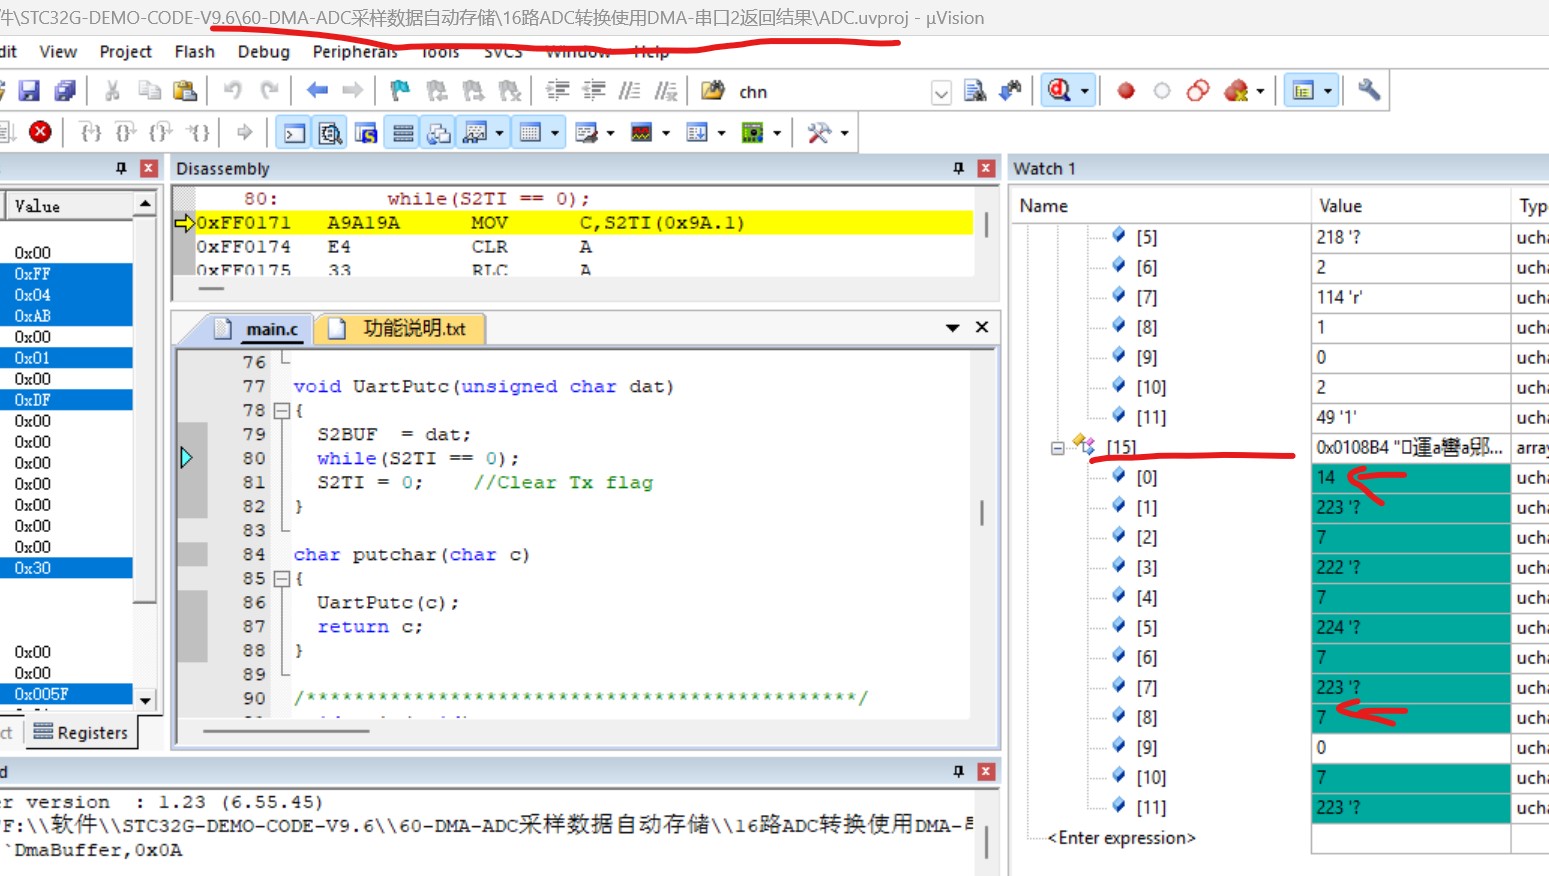
Task: Open the View menu
Action: [58, 52]
